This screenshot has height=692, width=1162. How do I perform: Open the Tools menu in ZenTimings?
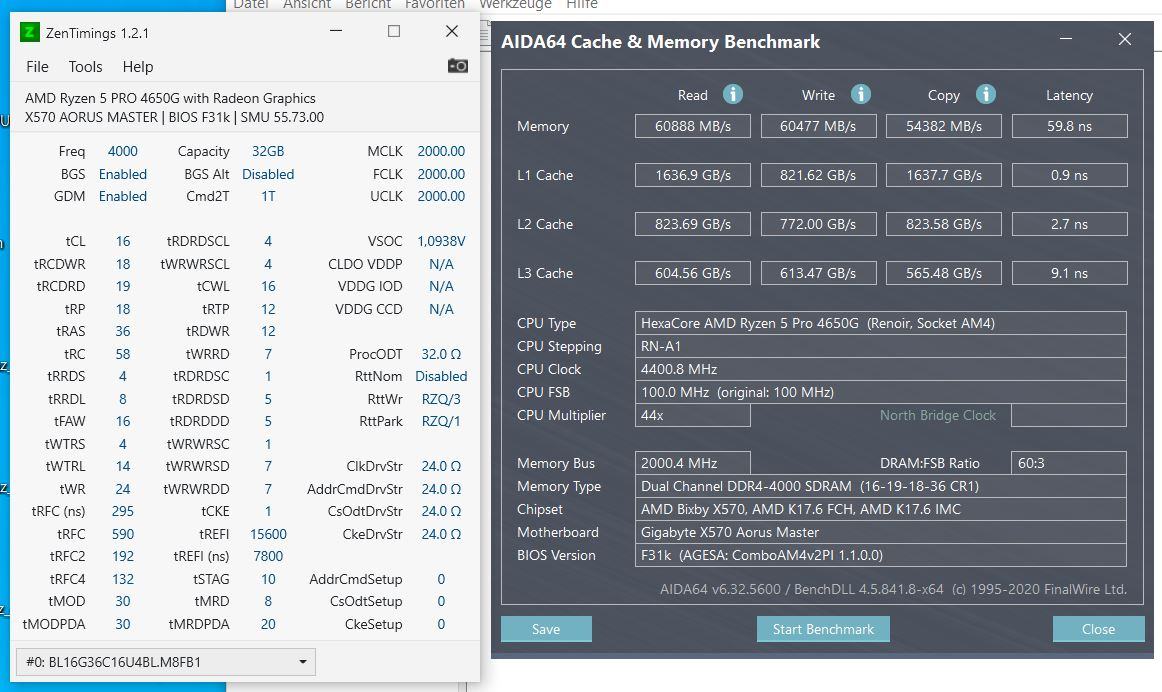pos(85,67)
